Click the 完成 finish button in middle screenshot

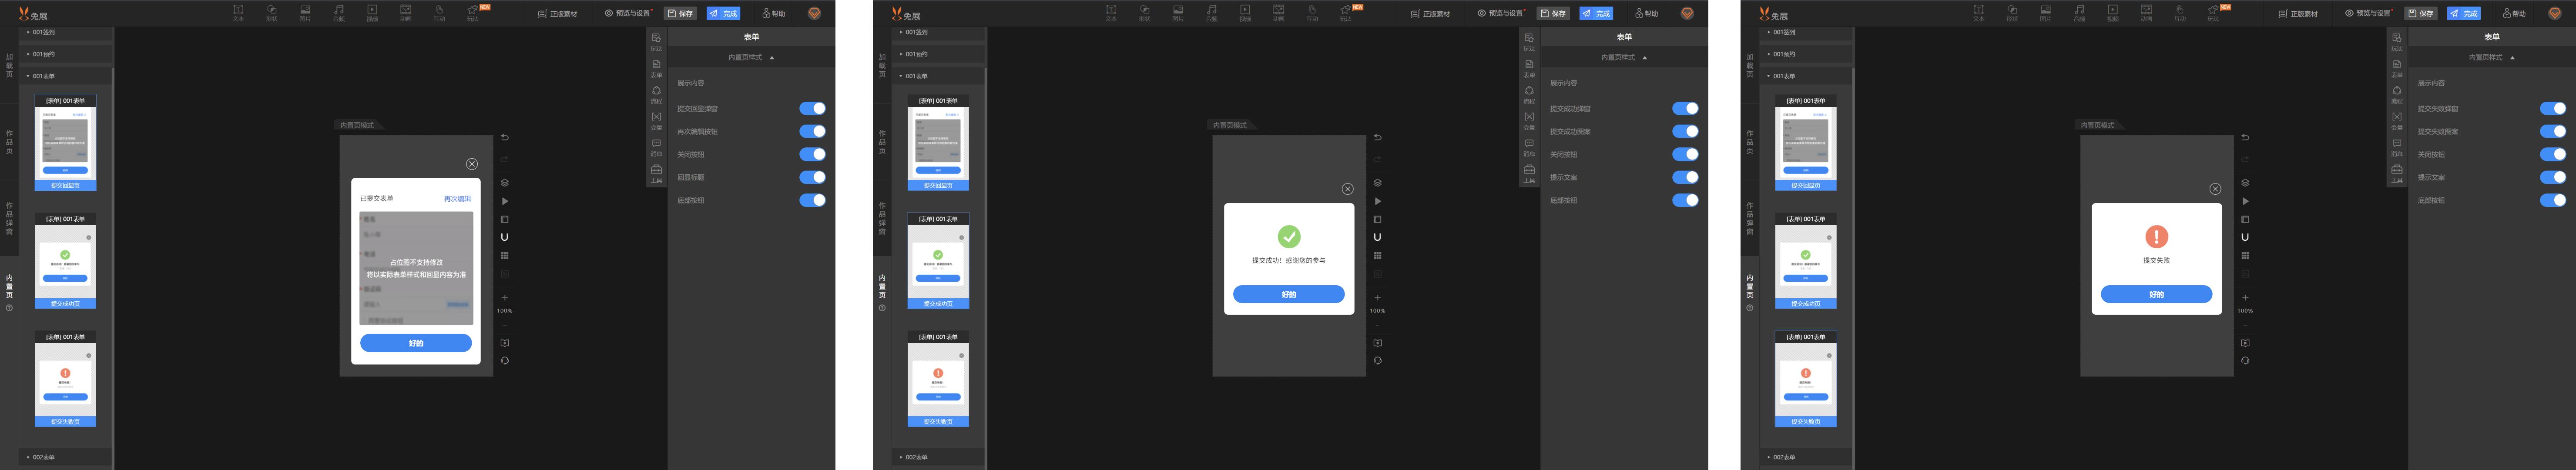[1597, 13]
